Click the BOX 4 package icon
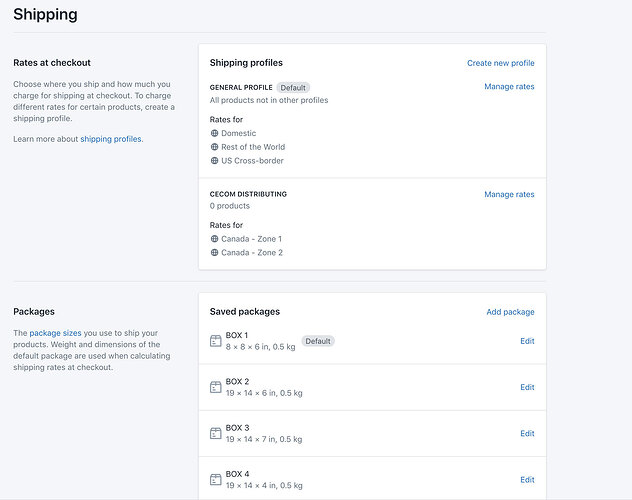 (215, 479)
